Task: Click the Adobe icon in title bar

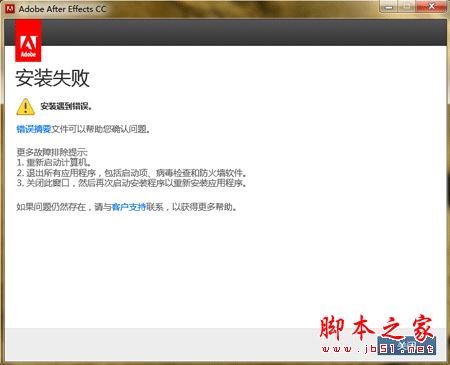Action: pyautogui.click(x=10, y=9)
